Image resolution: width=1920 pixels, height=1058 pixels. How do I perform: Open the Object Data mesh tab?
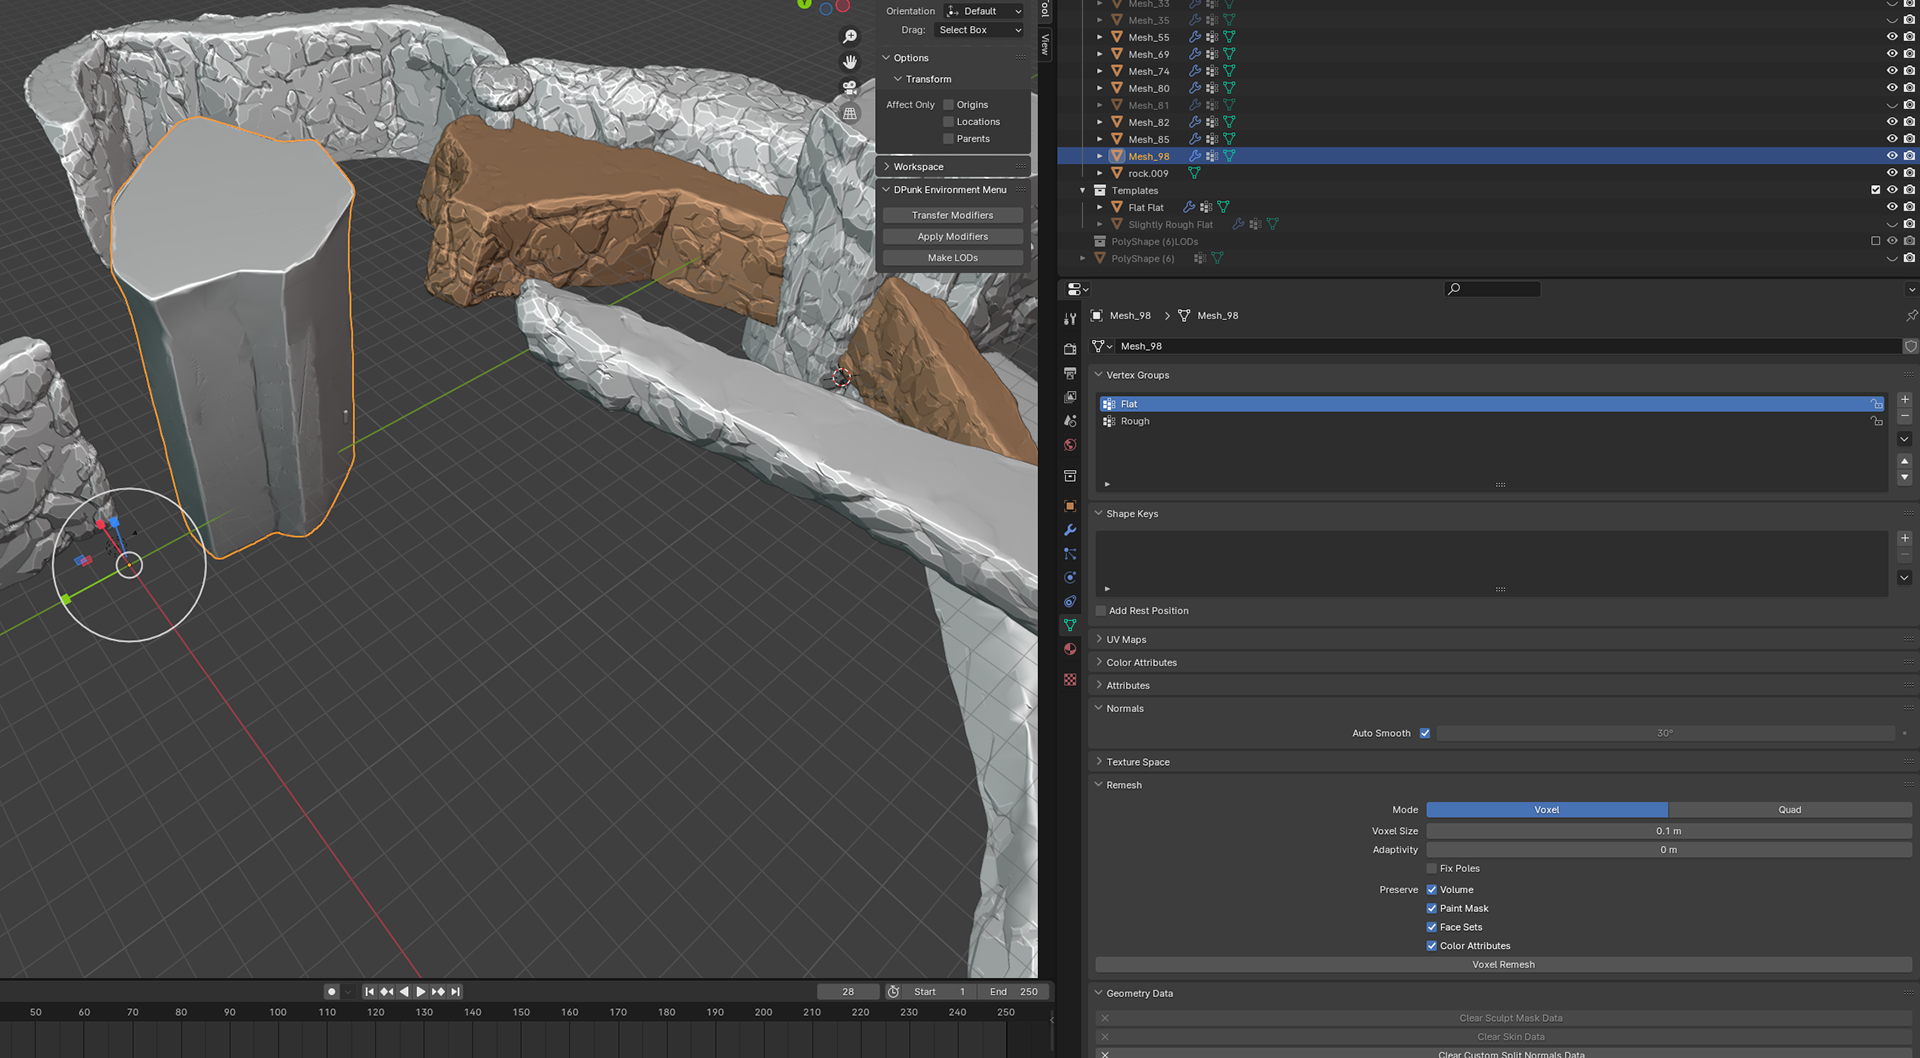point(1070,626)
